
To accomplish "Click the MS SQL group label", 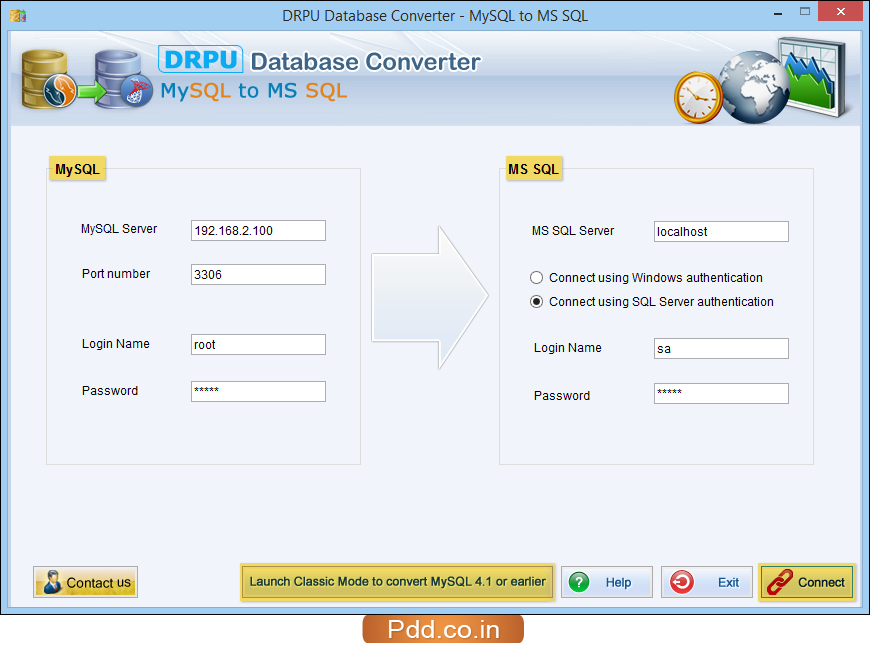I will pyautogui.click(x=534, y=169).
